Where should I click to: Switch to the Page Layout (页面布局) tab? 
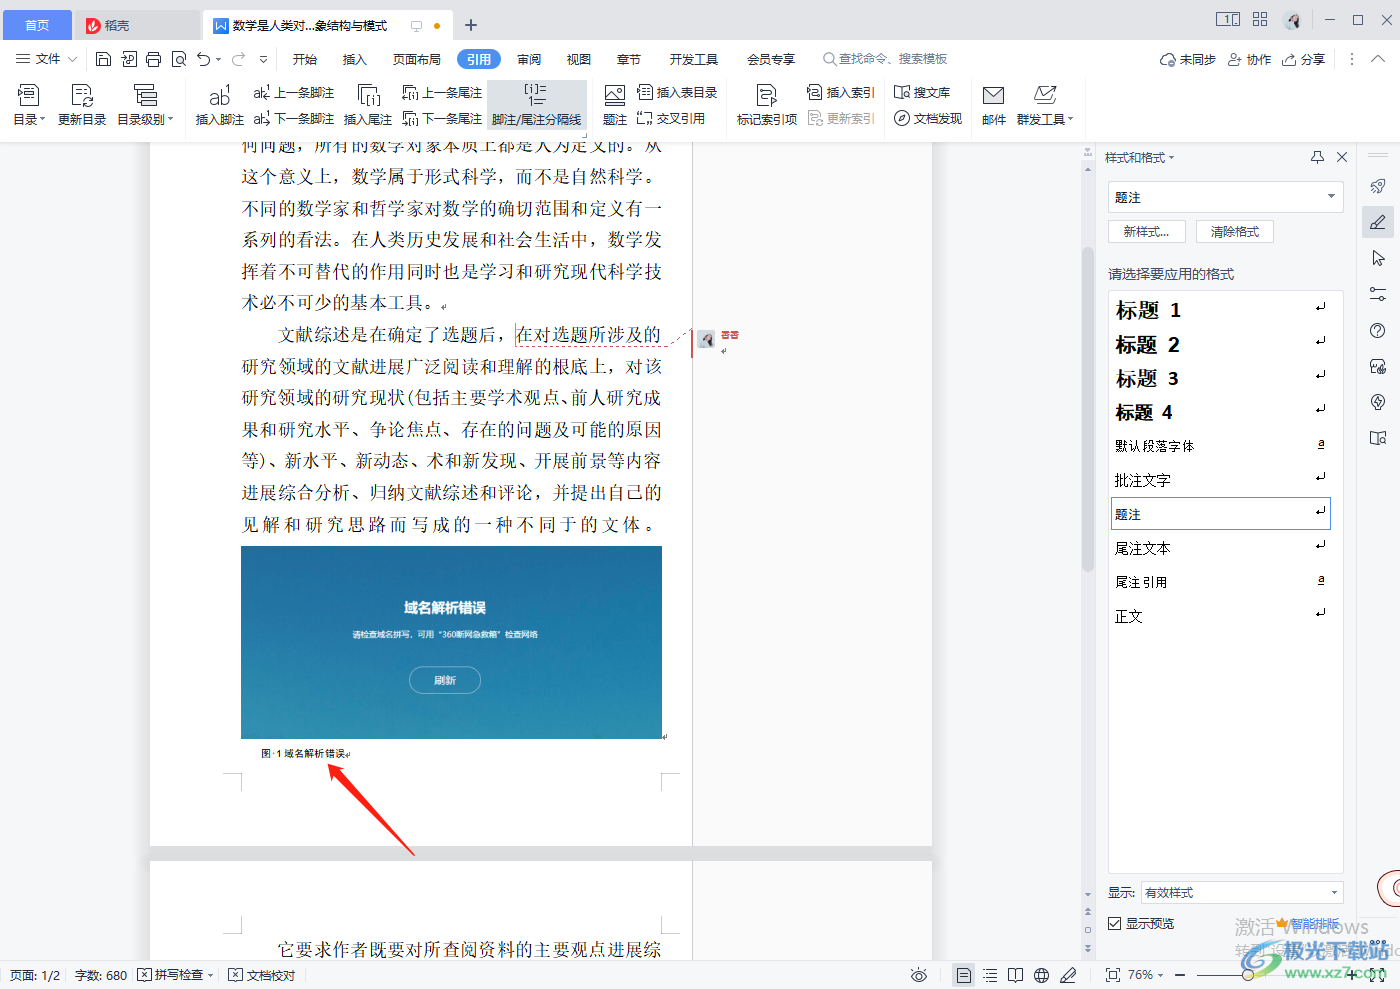point(417,59)
